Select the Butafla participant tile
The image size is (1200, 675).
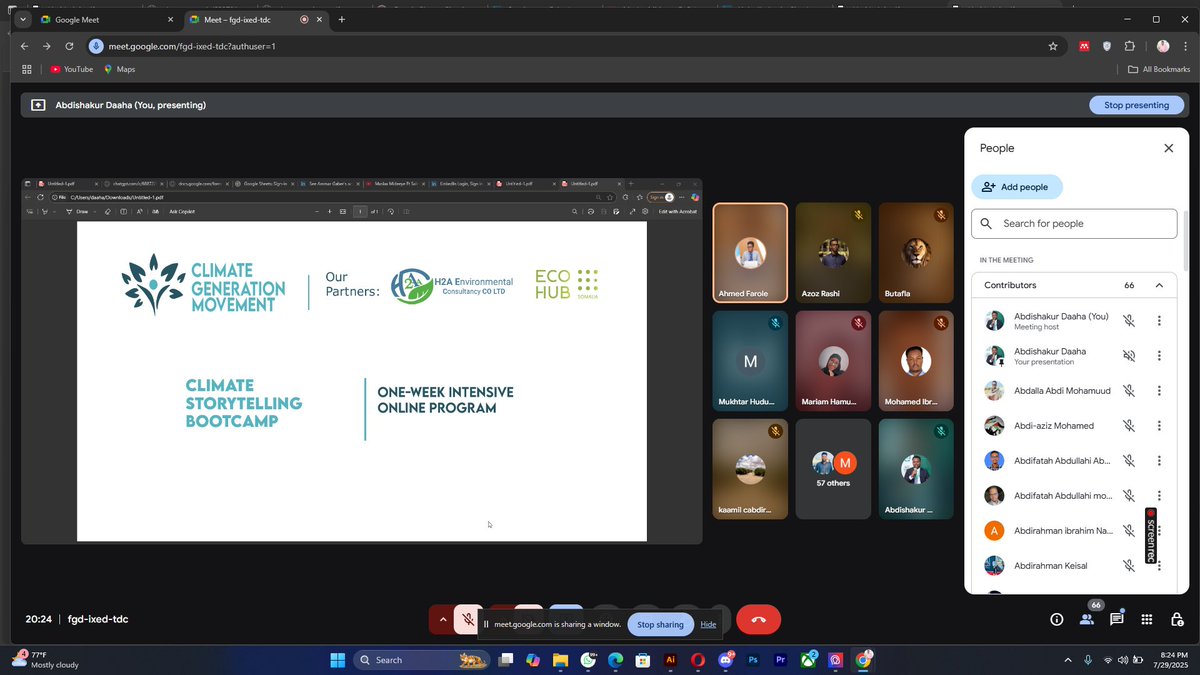coord(916,253)
